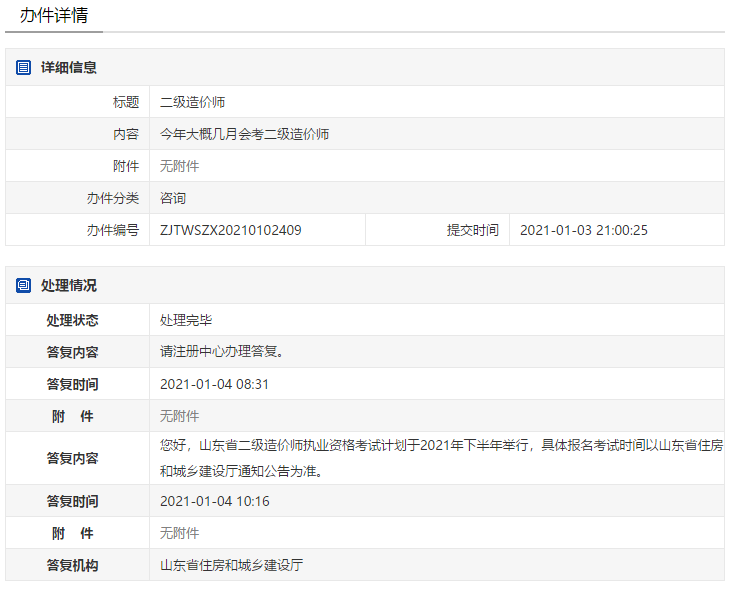The image size is (729, 593).
Task: Click the 提交时间 field label
Action: click(472, 230)
